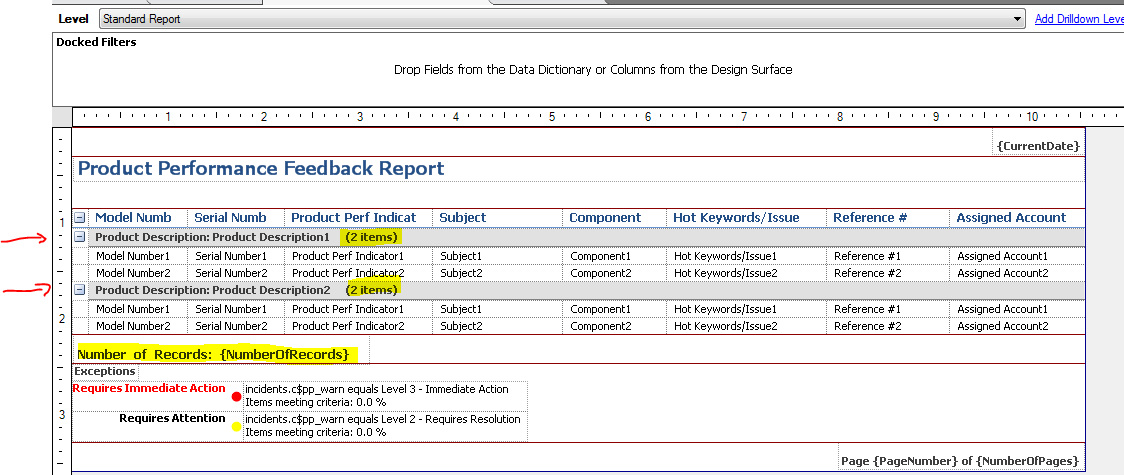
Task: Click the Level label beside the dropdown
Action: tap(73, 19)
